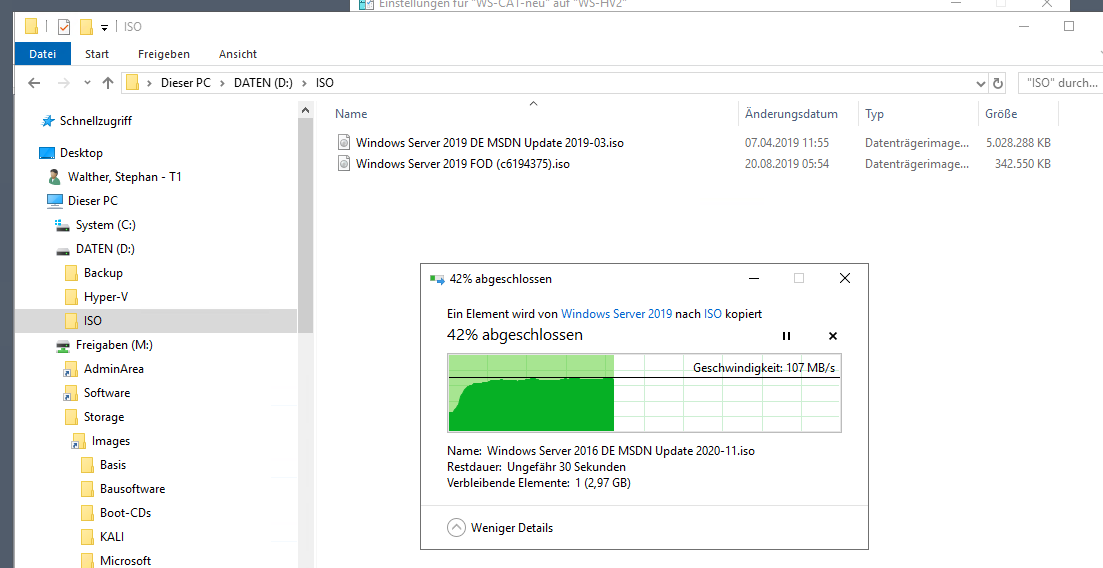Select Windows Server 2019 DE MSDN Update 2019-03.iso
1103x568 pixels.
click(x=490, y=143)
